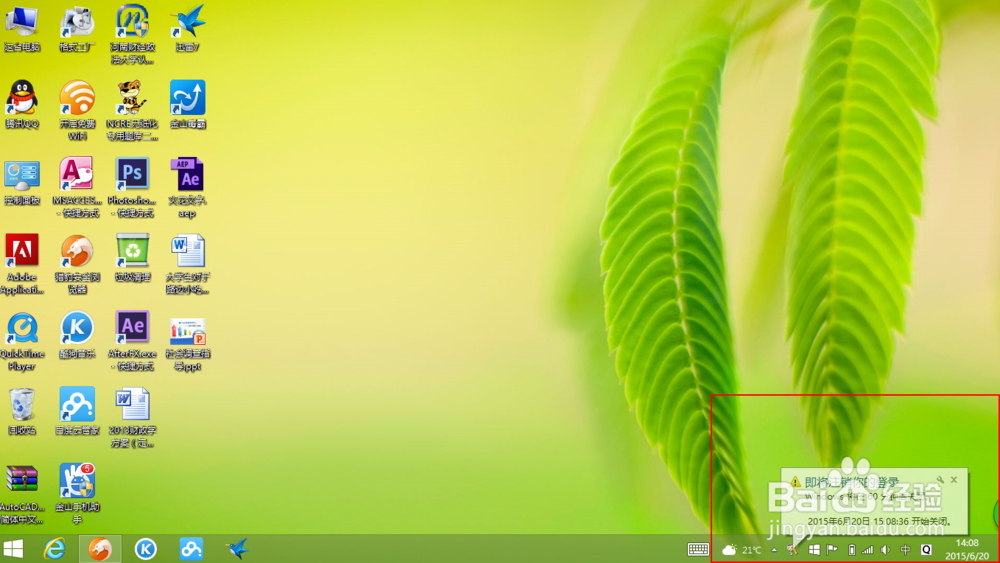
Task: Switch to the 猎豹 browser taskbar button
Action: pyautogui.click(x=100, y=548)
